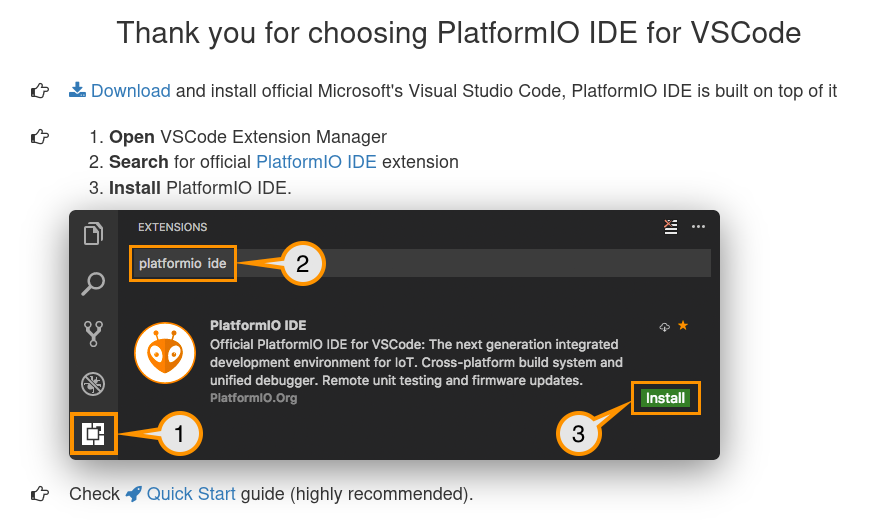This screenshot has width=872, height=527.
Task: Click the PlatformIO.Org publisher name
Action: point(253,398)
